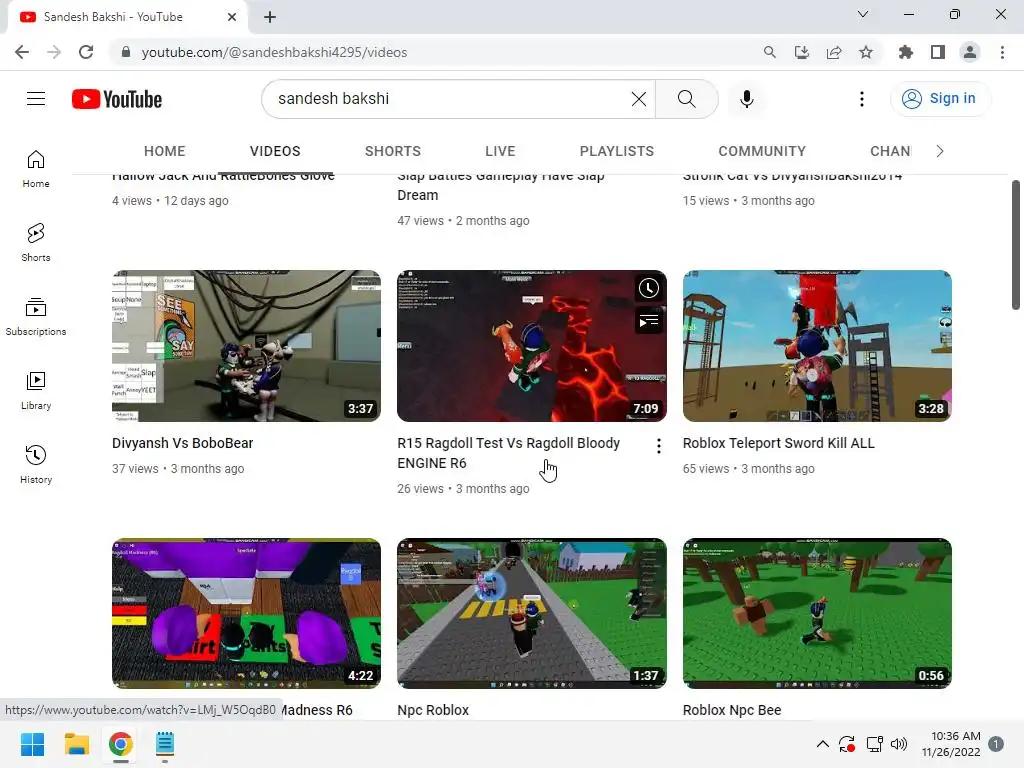
Task: Open the 3:37 BoboBear video thumbnail
Action: pos(246,345)
